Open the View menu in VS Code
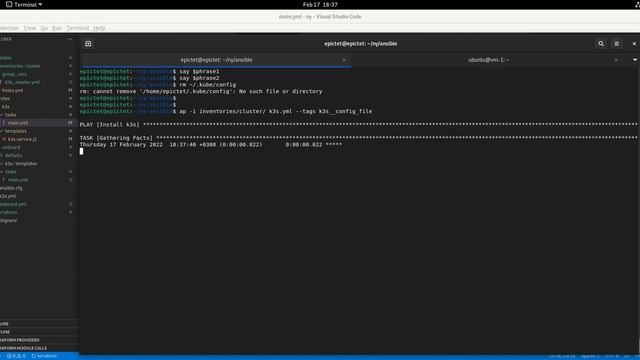 (30, 28)
